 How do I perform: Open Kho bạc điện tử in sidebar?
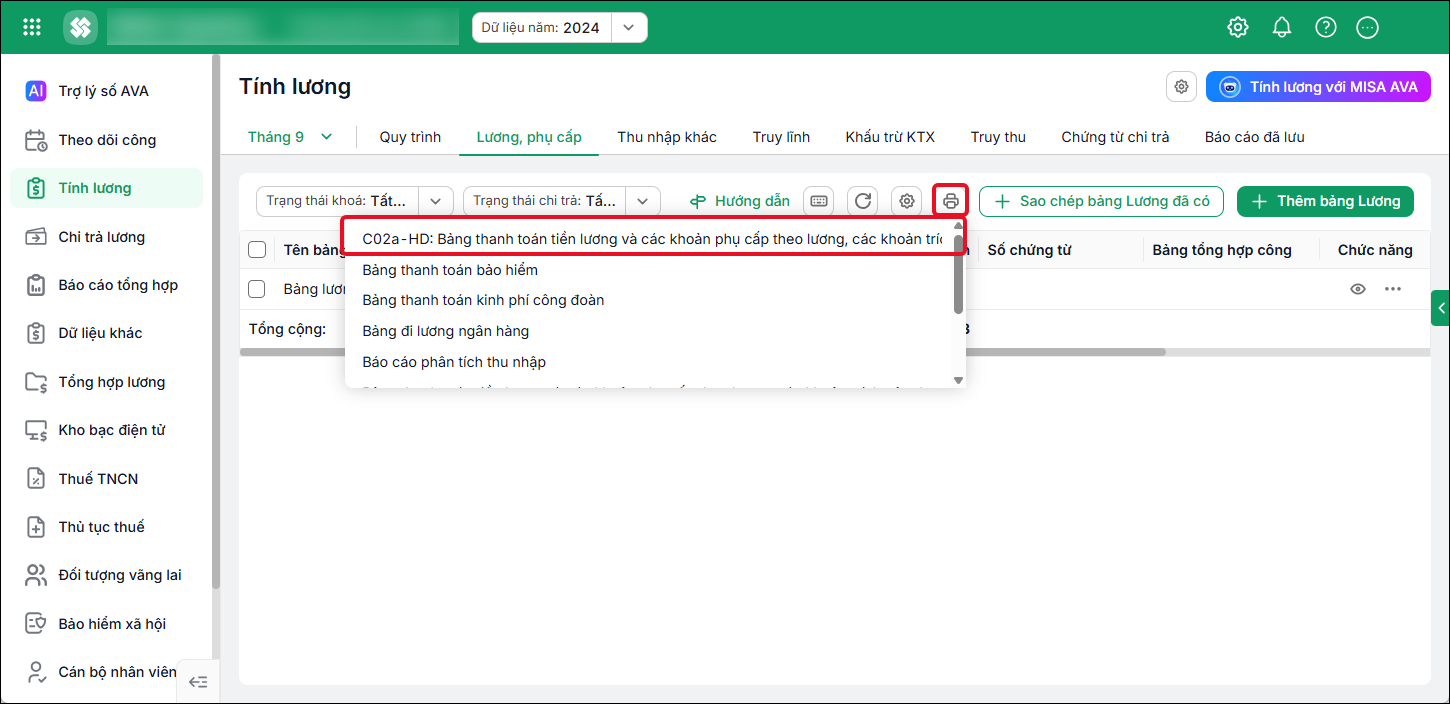[106, 430]
